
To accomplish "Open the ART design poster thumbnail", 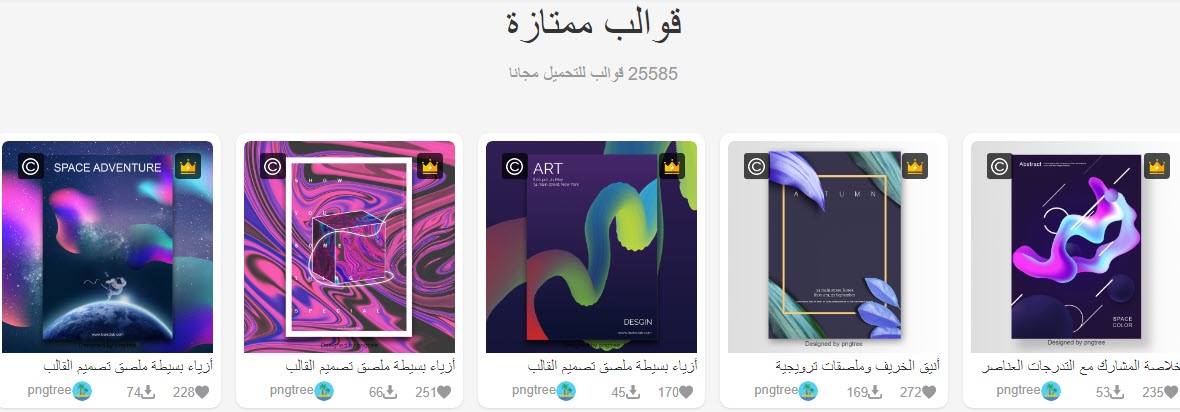I will click(x=592, y=247).
